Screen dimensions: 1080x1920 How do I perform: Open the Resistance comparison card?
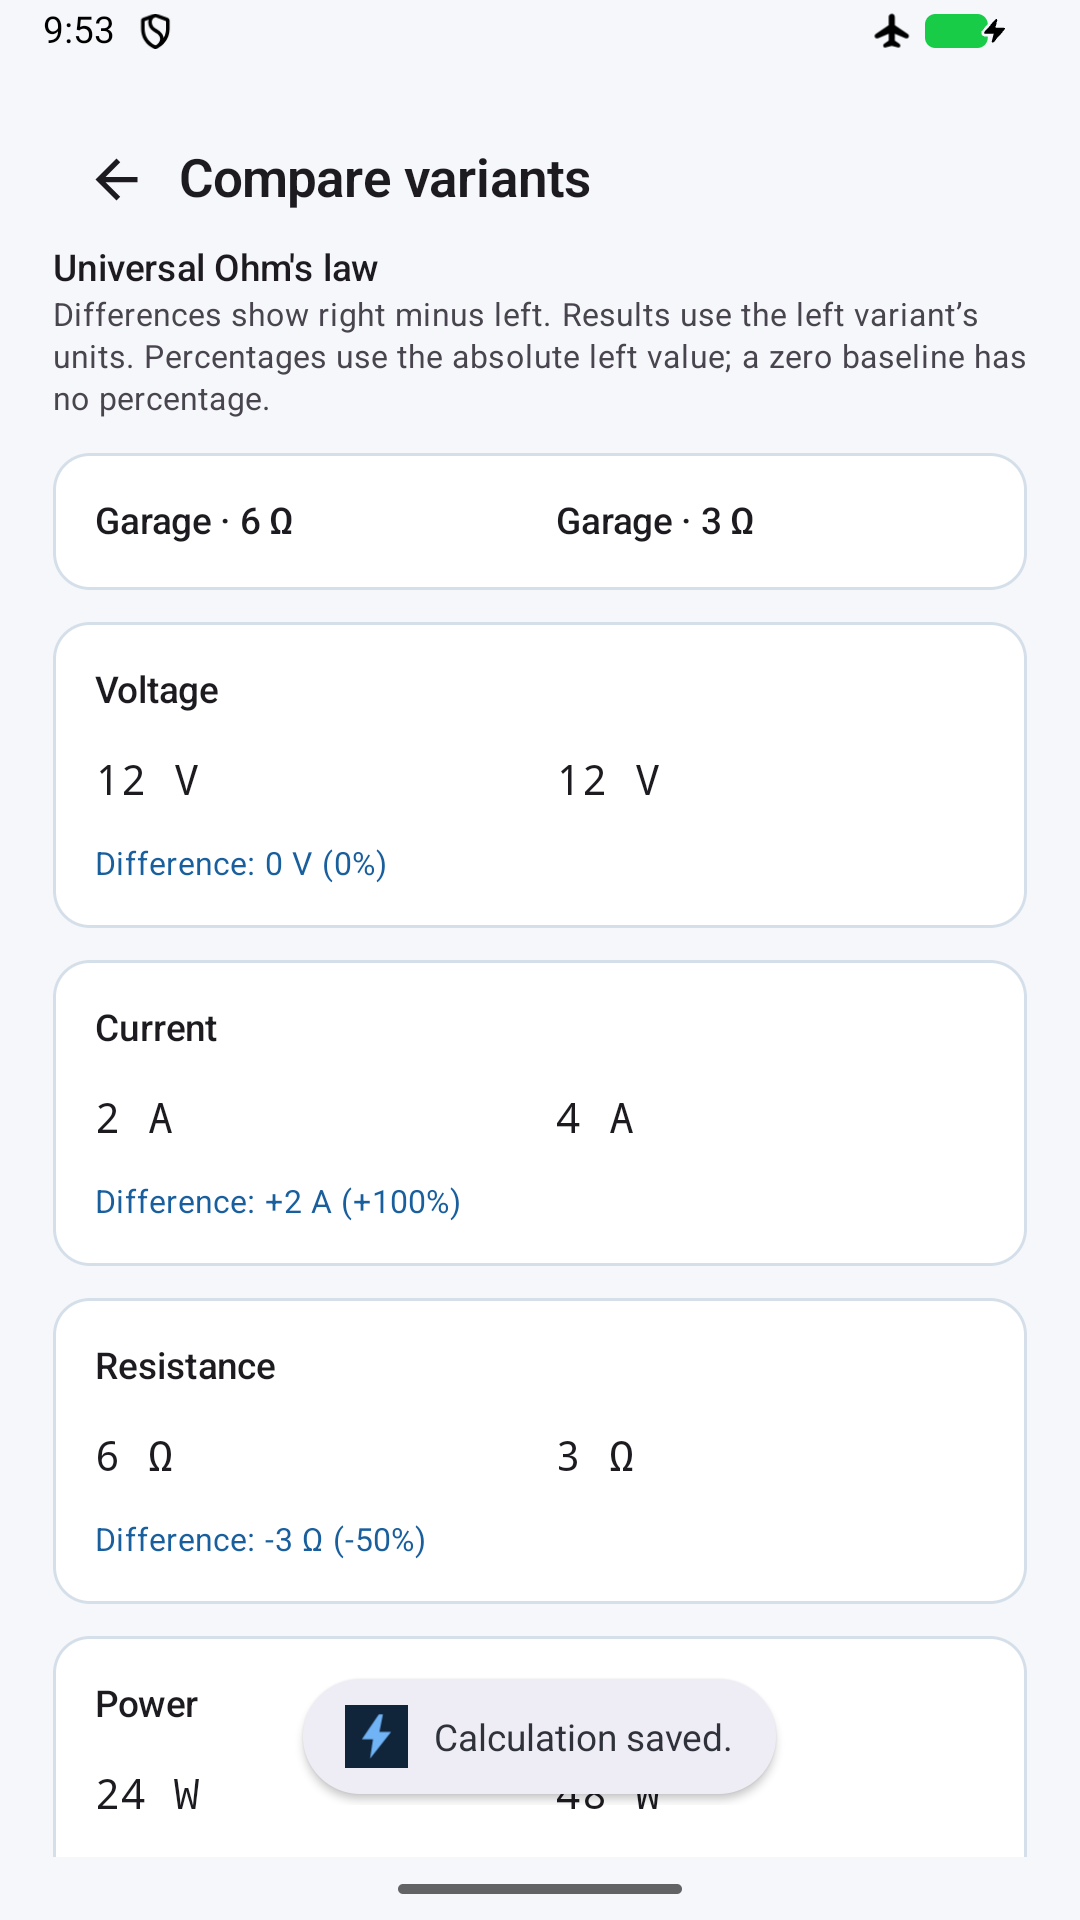coord(540,1451)
